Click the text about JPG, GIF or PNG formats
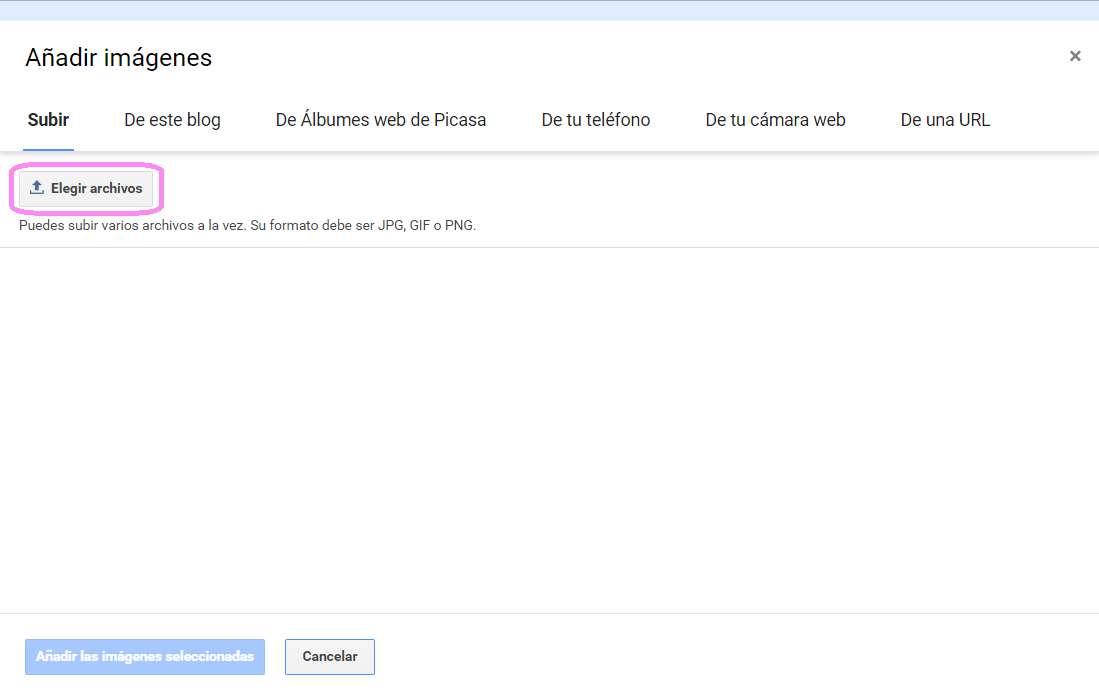 (247, 226)
